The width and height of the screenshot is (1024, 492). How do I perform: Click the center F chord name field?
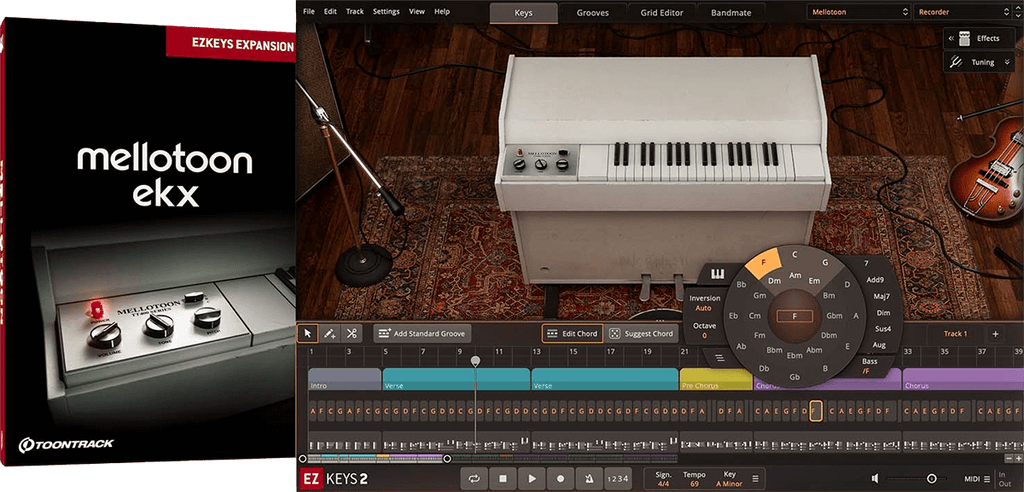[x=795, y=316]
